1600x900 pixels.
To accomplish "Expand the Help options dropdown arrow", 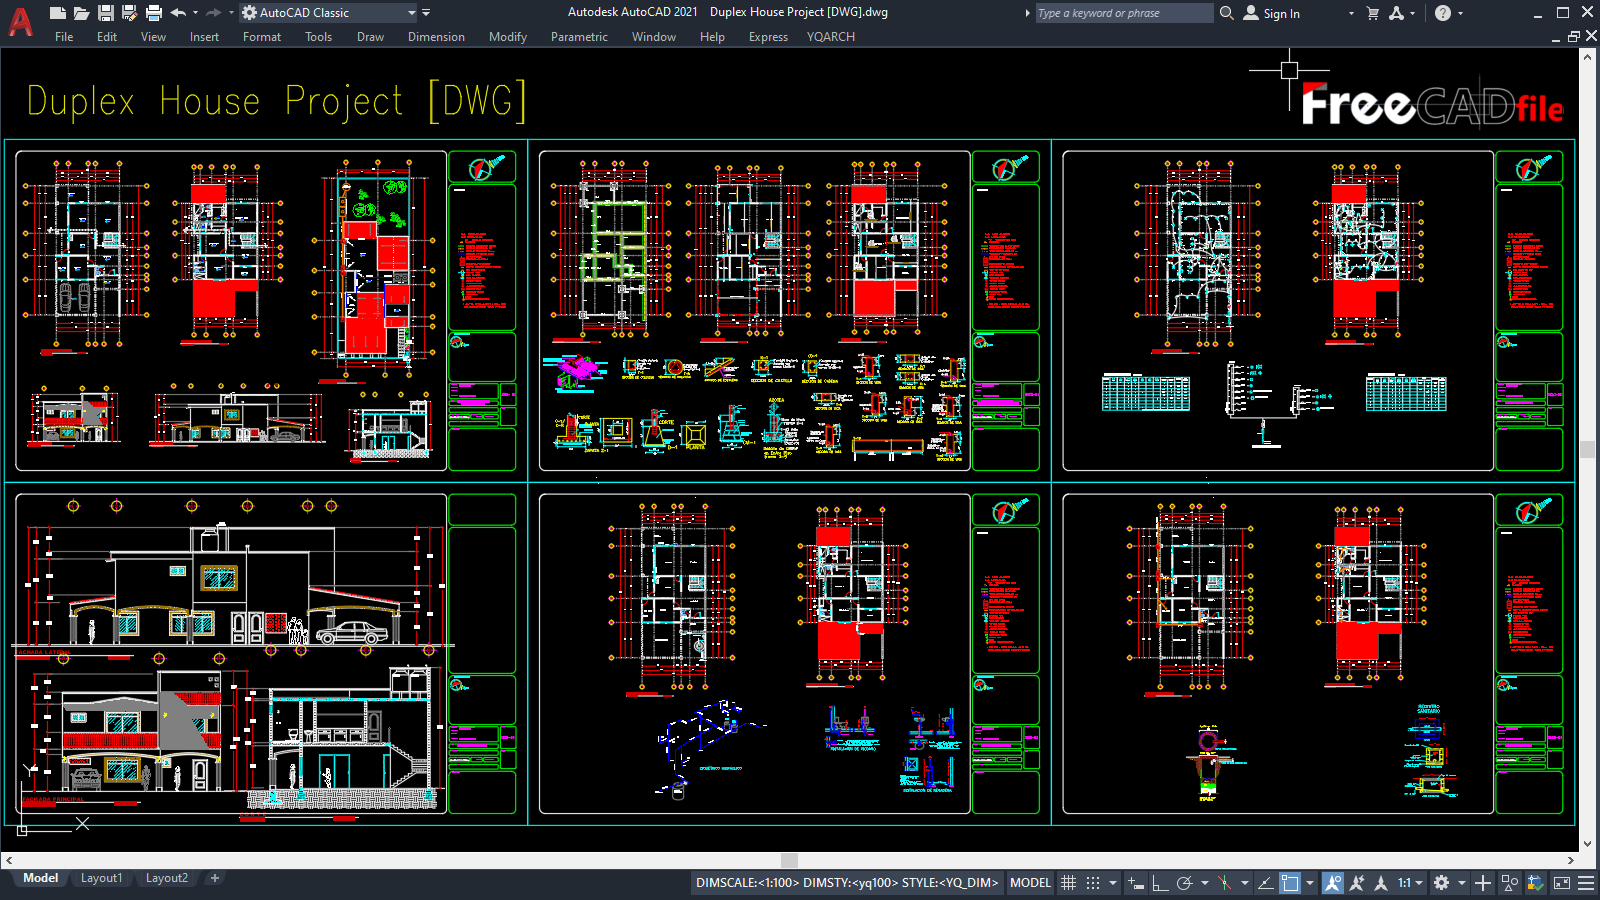I will [x=1460, y=13].
